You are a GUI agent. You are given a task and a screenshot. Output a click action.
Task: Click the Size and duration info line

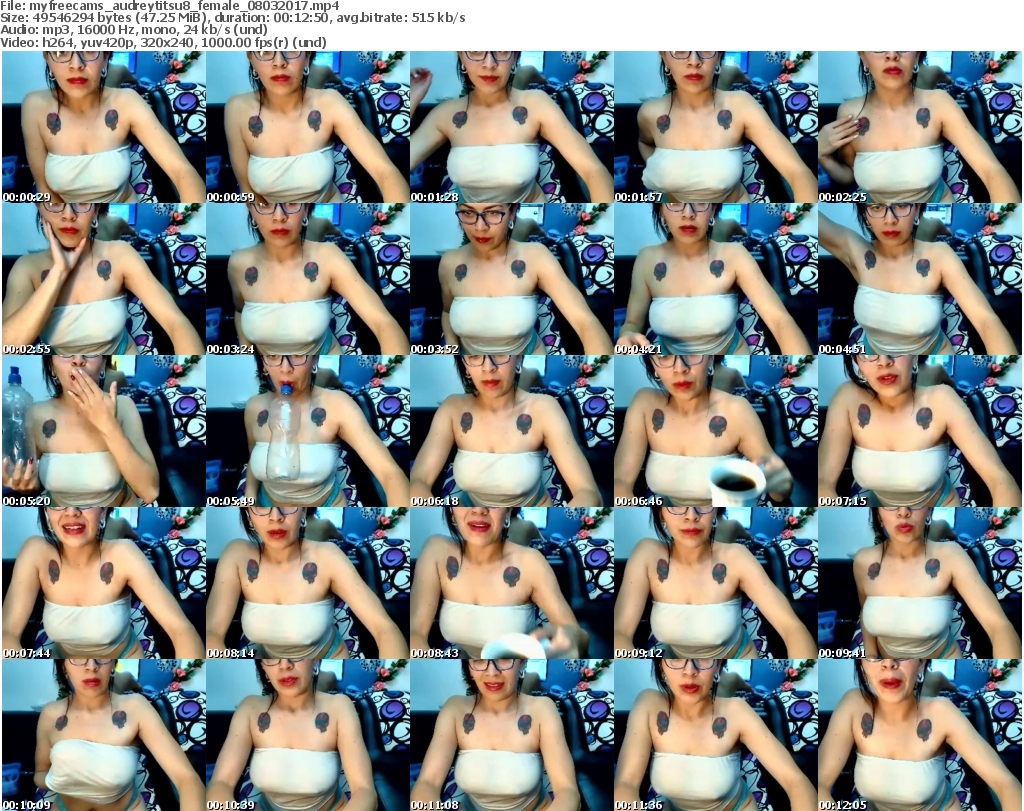(x=233, y=18)
